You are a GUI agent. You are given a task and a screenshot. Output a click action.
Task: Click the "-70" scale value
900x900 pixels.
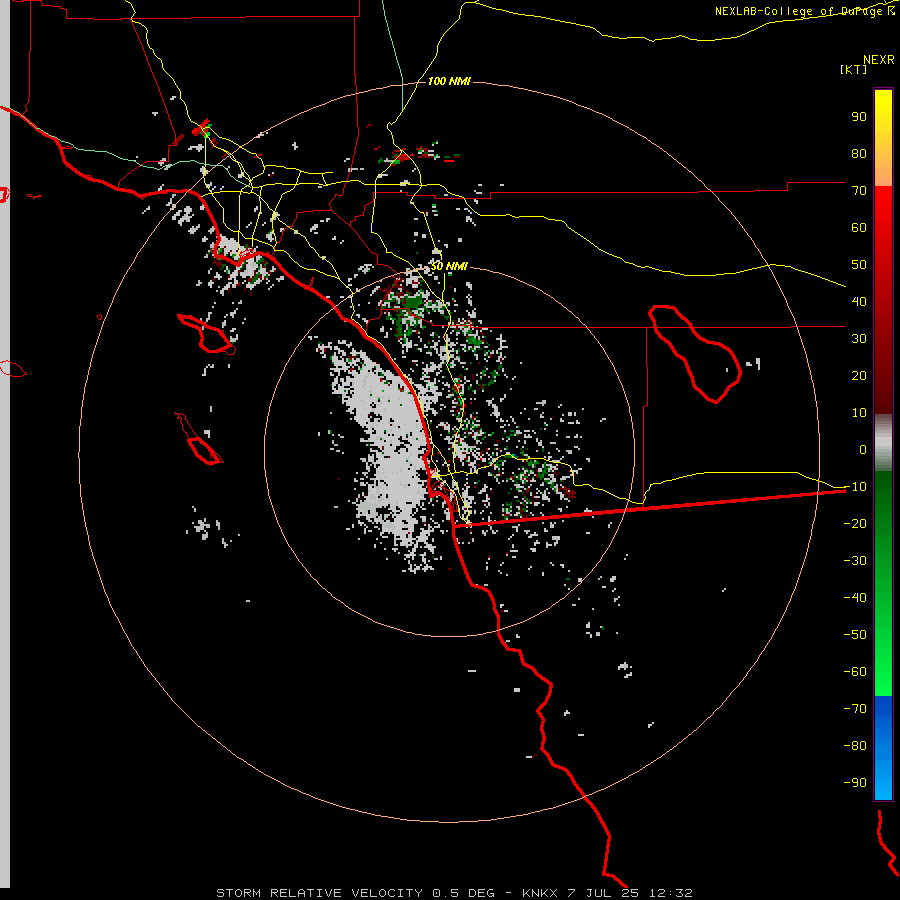(x=855, y=708)
